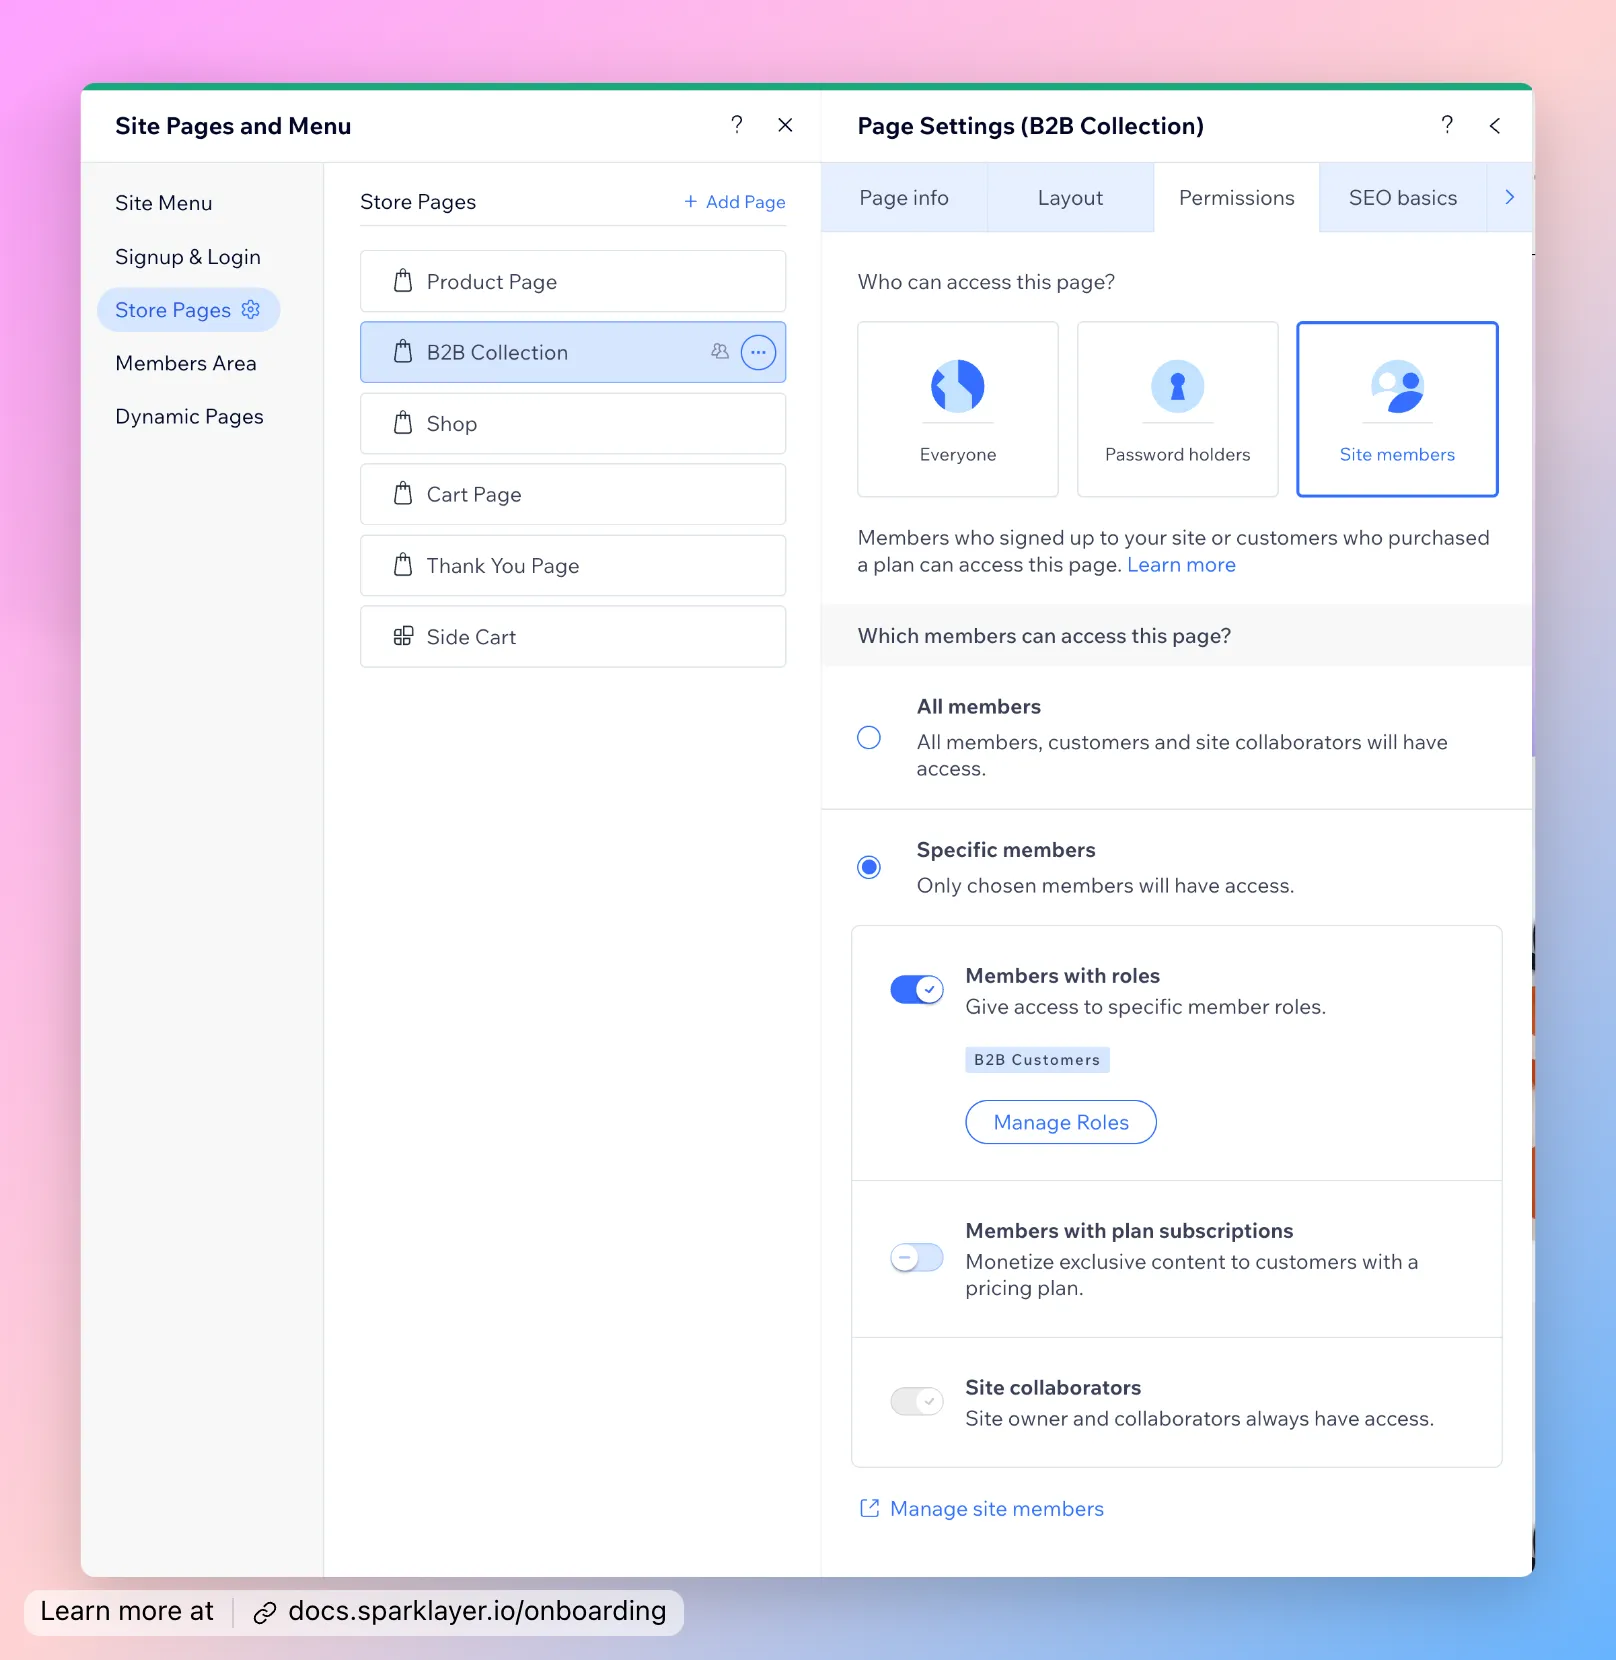Image resolution: width=1616 pixels, height=1660 pixels.
Task: Go back from Page Settings panel
Action: (x=1495, y=126)
